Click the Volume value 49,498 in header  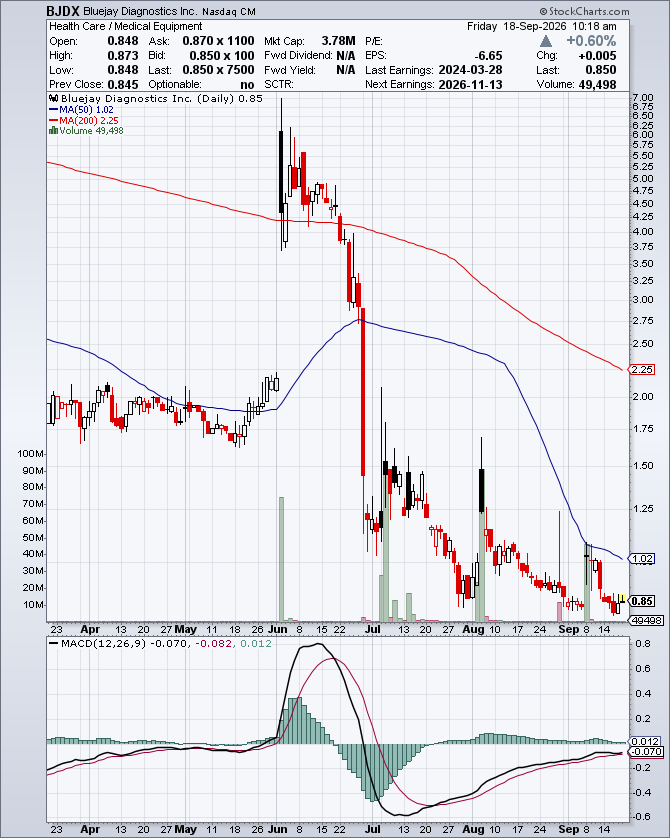597,84
